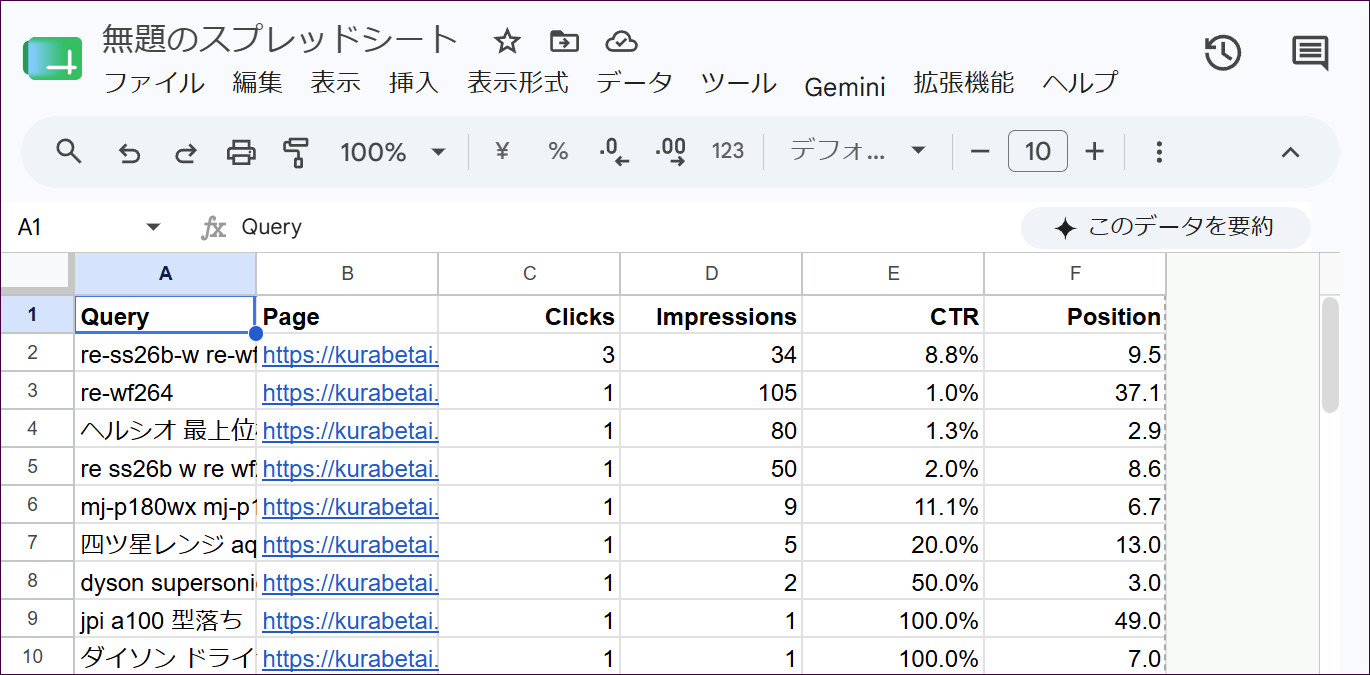Image resolution: width=1370 pixels, height=675 pixels.
Task: Open the kurabetai link in row 6
Action: click(350, 506)
